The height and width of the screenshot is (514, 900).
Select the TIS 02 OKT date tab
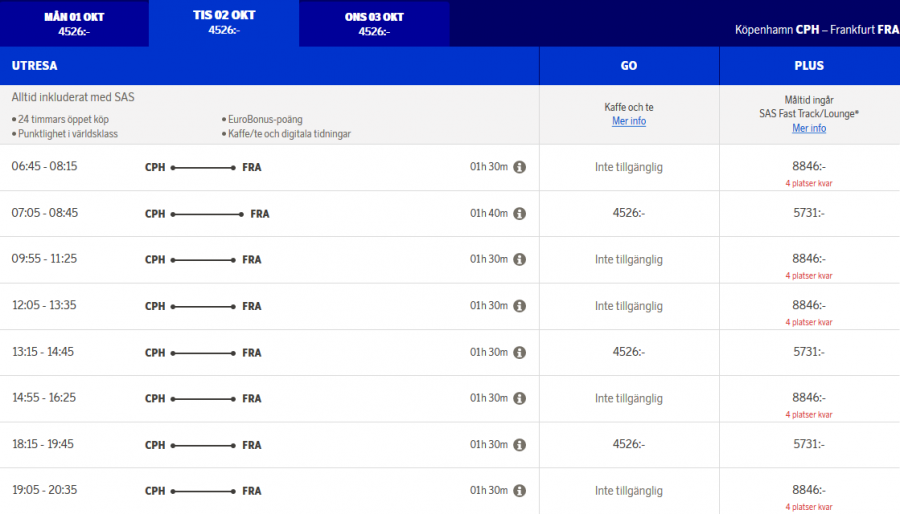(224, 23)
